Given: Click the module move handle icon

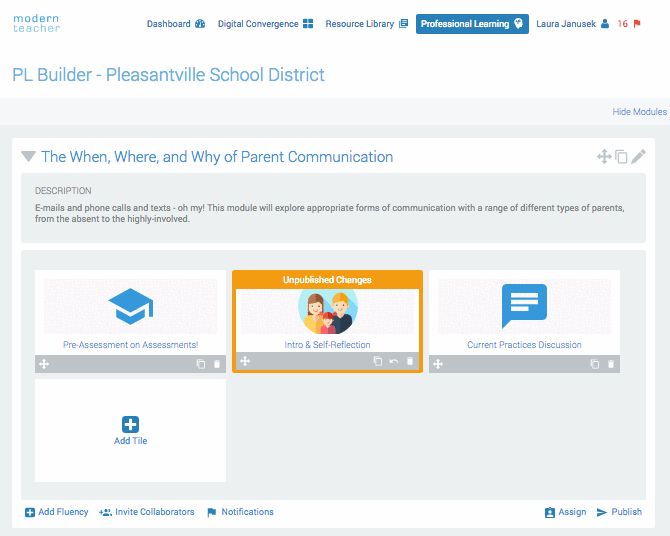Looking at the screenshot, I should (x=604, y=156).
